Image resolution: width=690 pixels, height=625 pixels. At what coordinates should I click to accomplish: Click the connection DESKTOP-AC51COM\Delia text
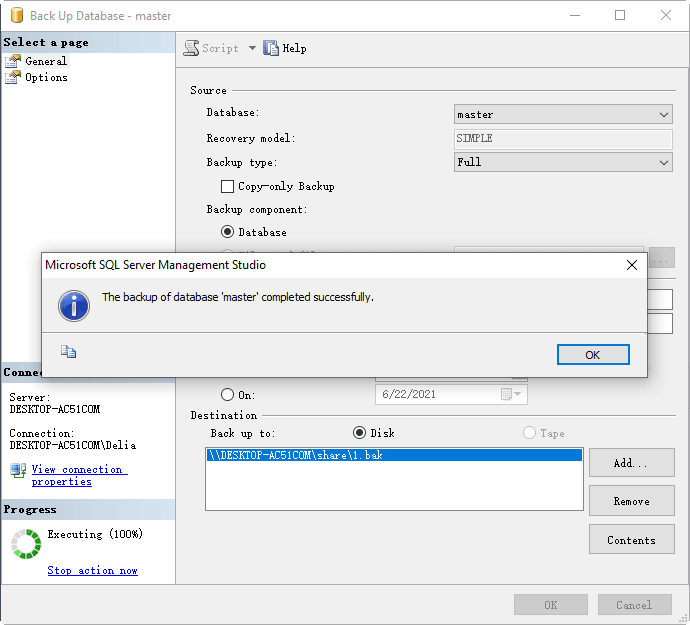tap(73, 445)
